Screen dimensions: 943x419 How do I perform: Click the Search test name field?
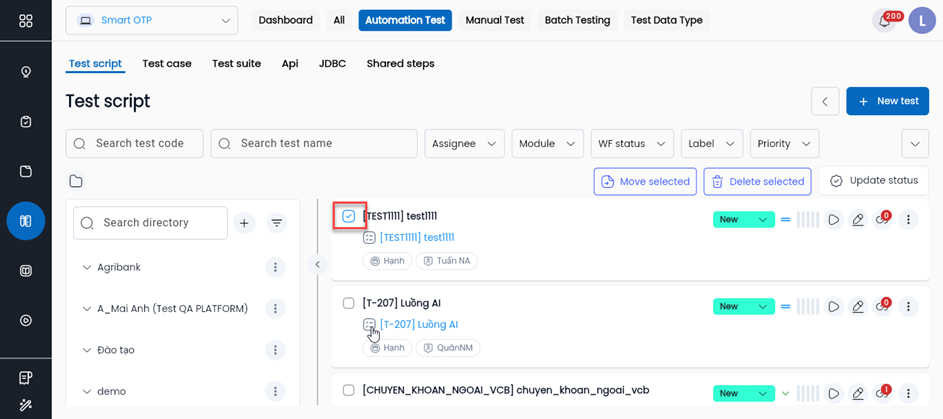314,144
